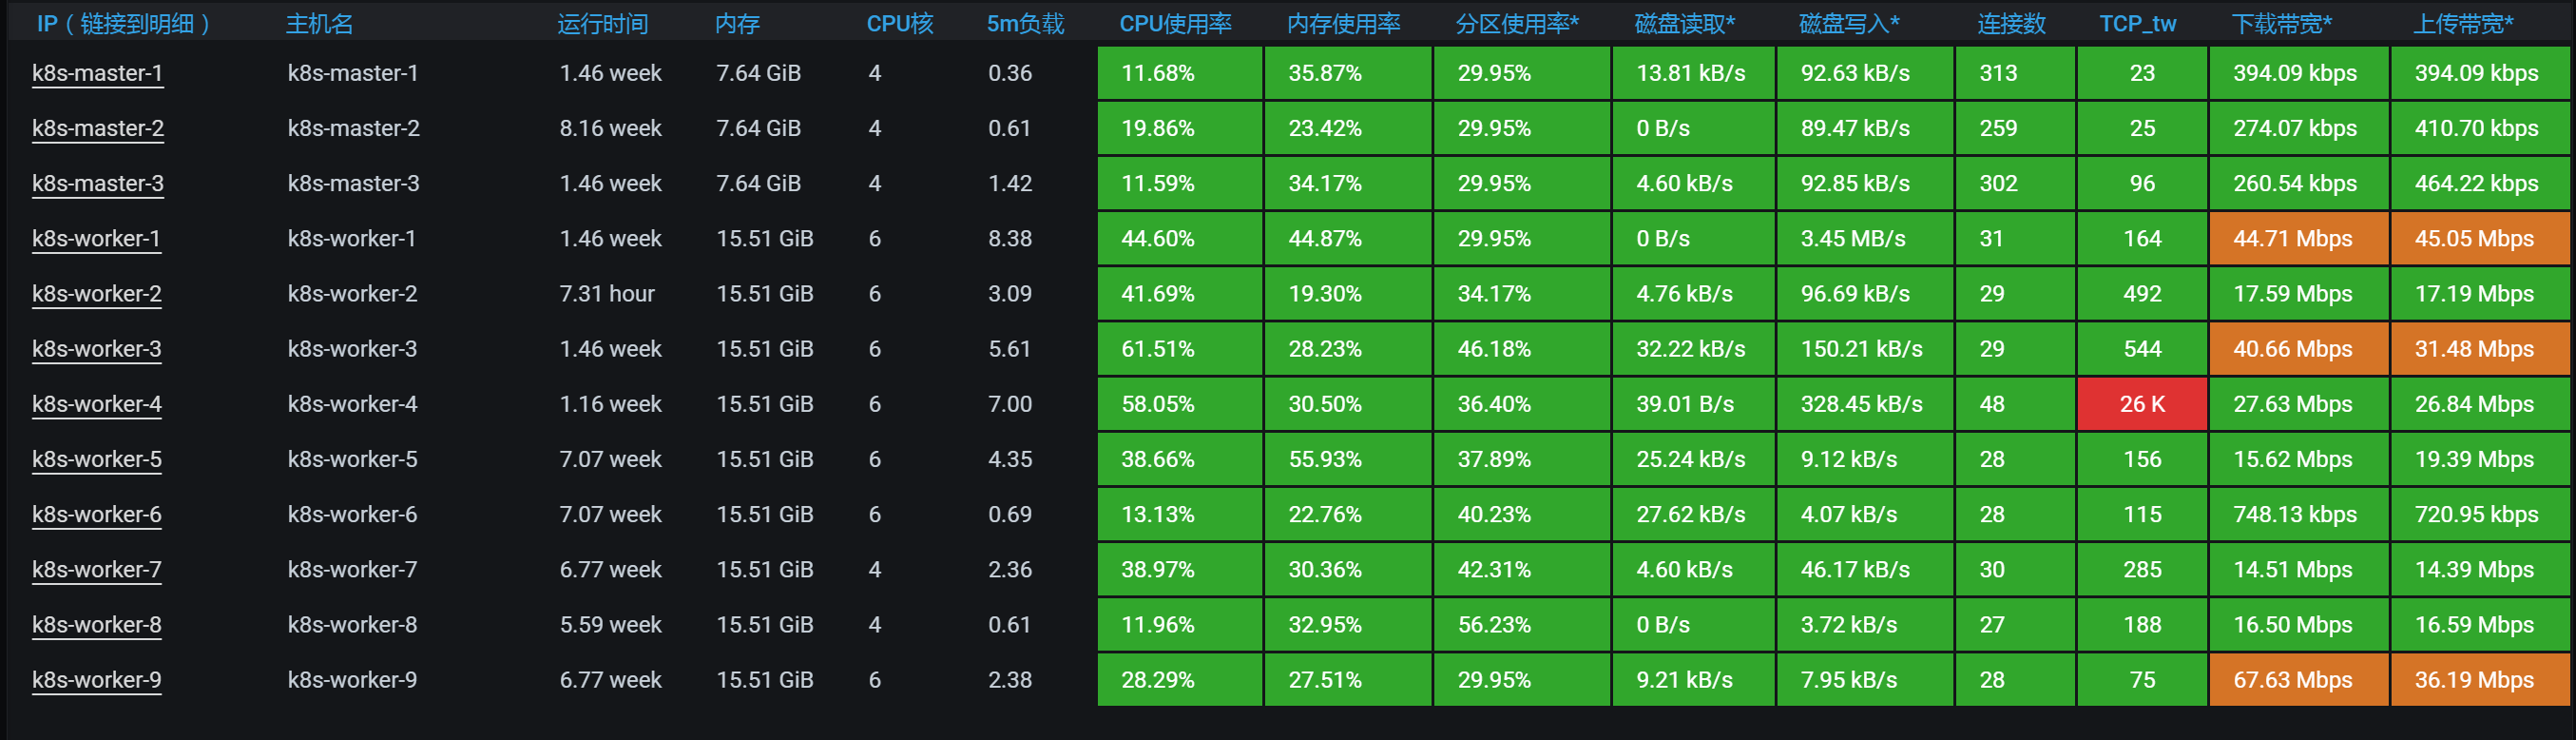Click the 5m负载 column header
The height and width of the screenshot is (740, 2576).
(1025, 23)
